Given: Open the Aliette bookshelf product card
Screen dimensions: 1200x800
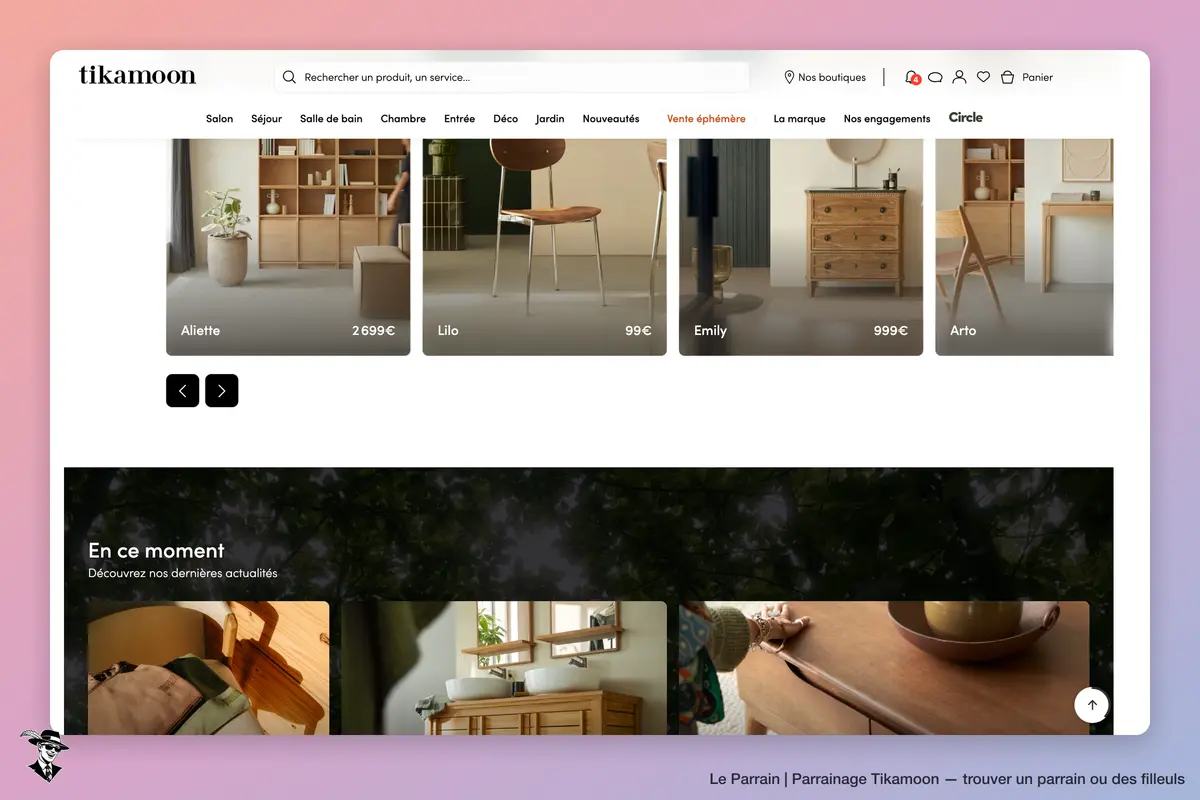Looking at the screenshot, I should (288, 247).
